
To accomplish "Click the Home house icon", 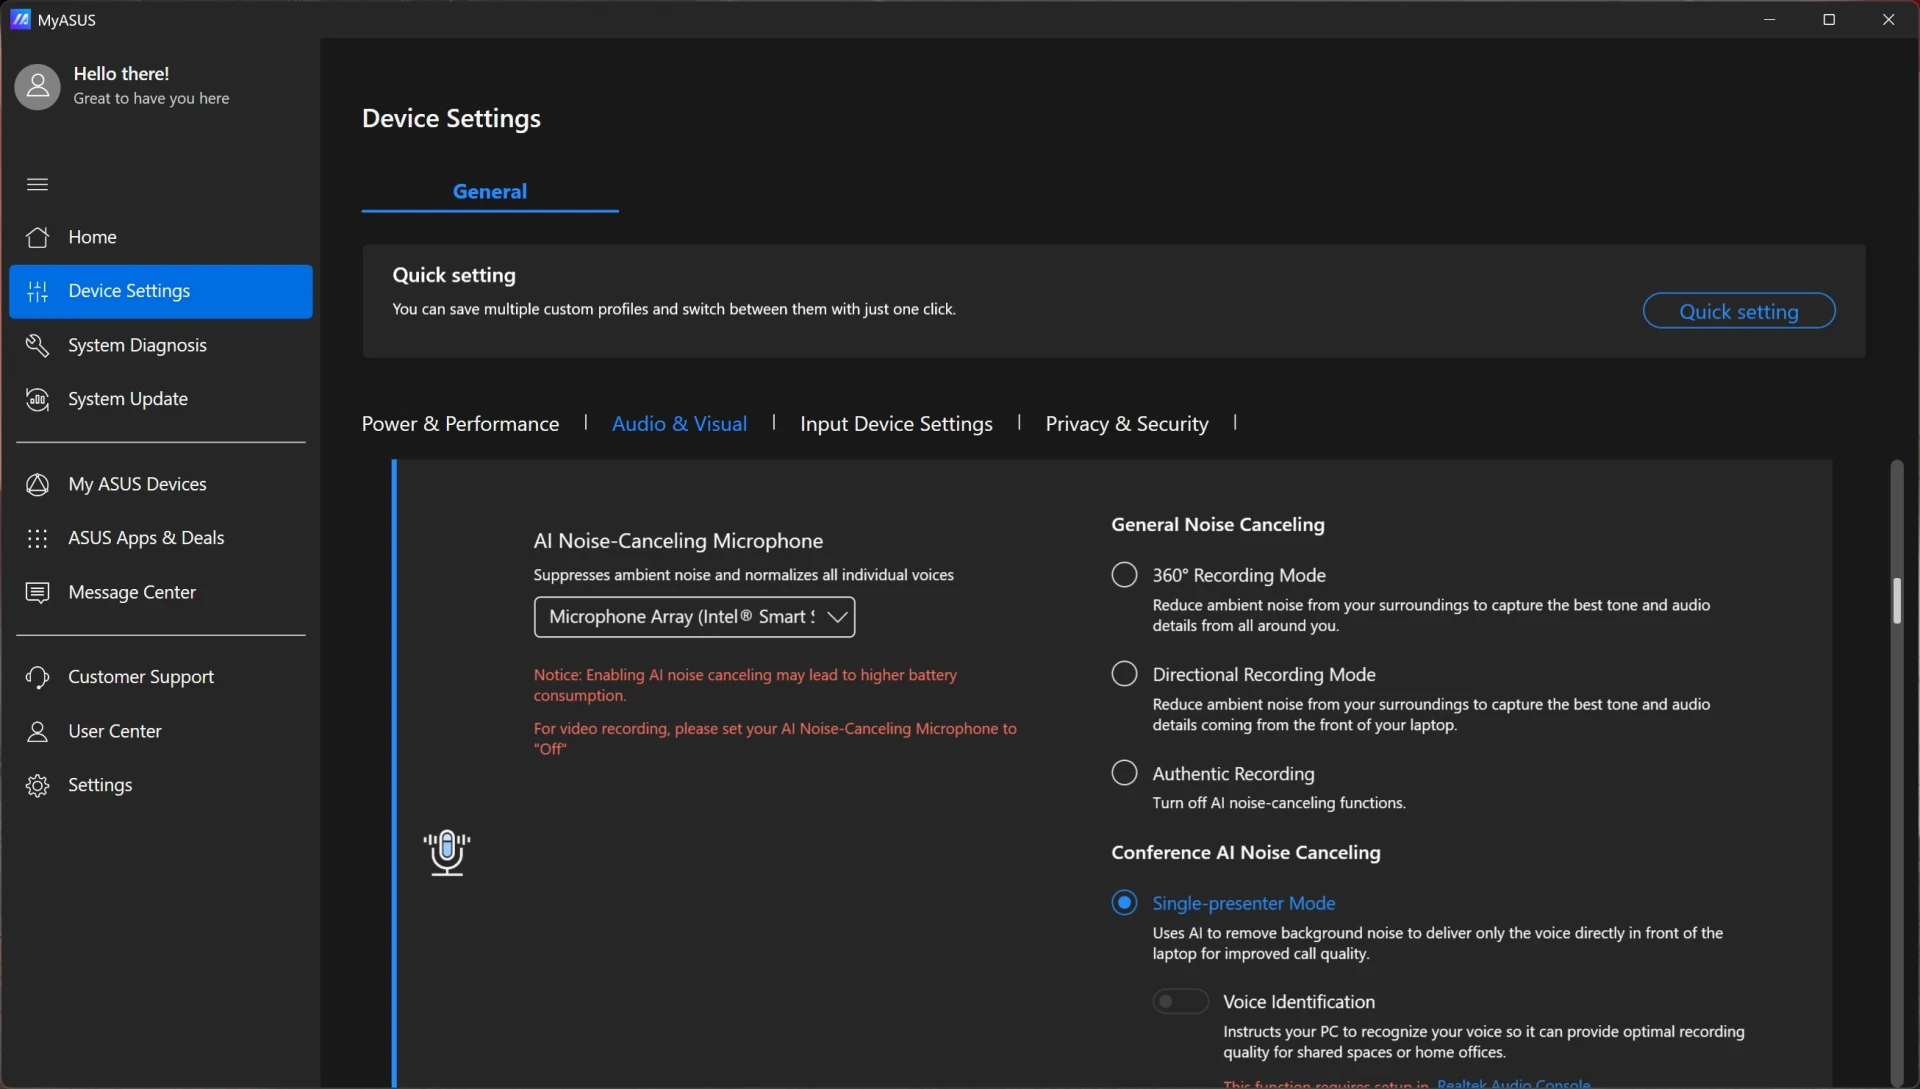I will [37, 237].
